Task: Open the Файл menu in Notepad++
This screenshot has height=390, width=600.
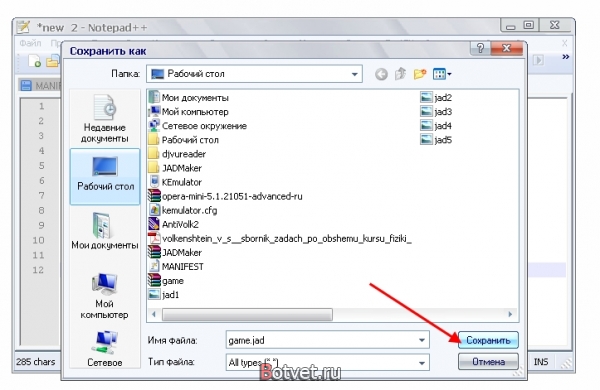Action: click(30, 43)
